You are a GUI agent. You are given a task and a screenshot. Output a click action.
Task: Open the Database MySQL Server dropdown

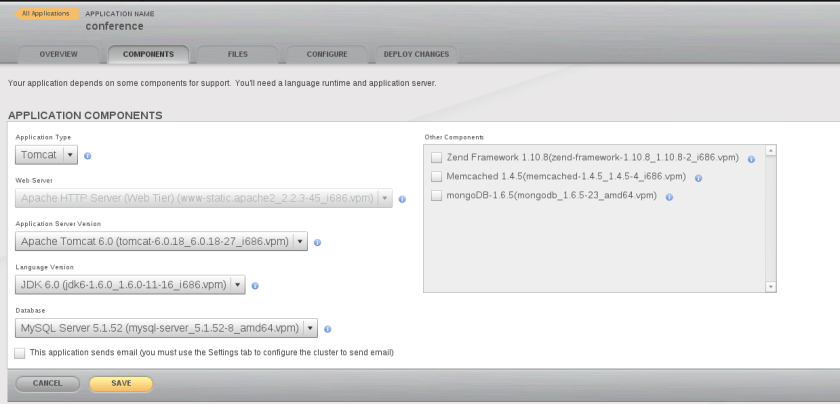310,328
